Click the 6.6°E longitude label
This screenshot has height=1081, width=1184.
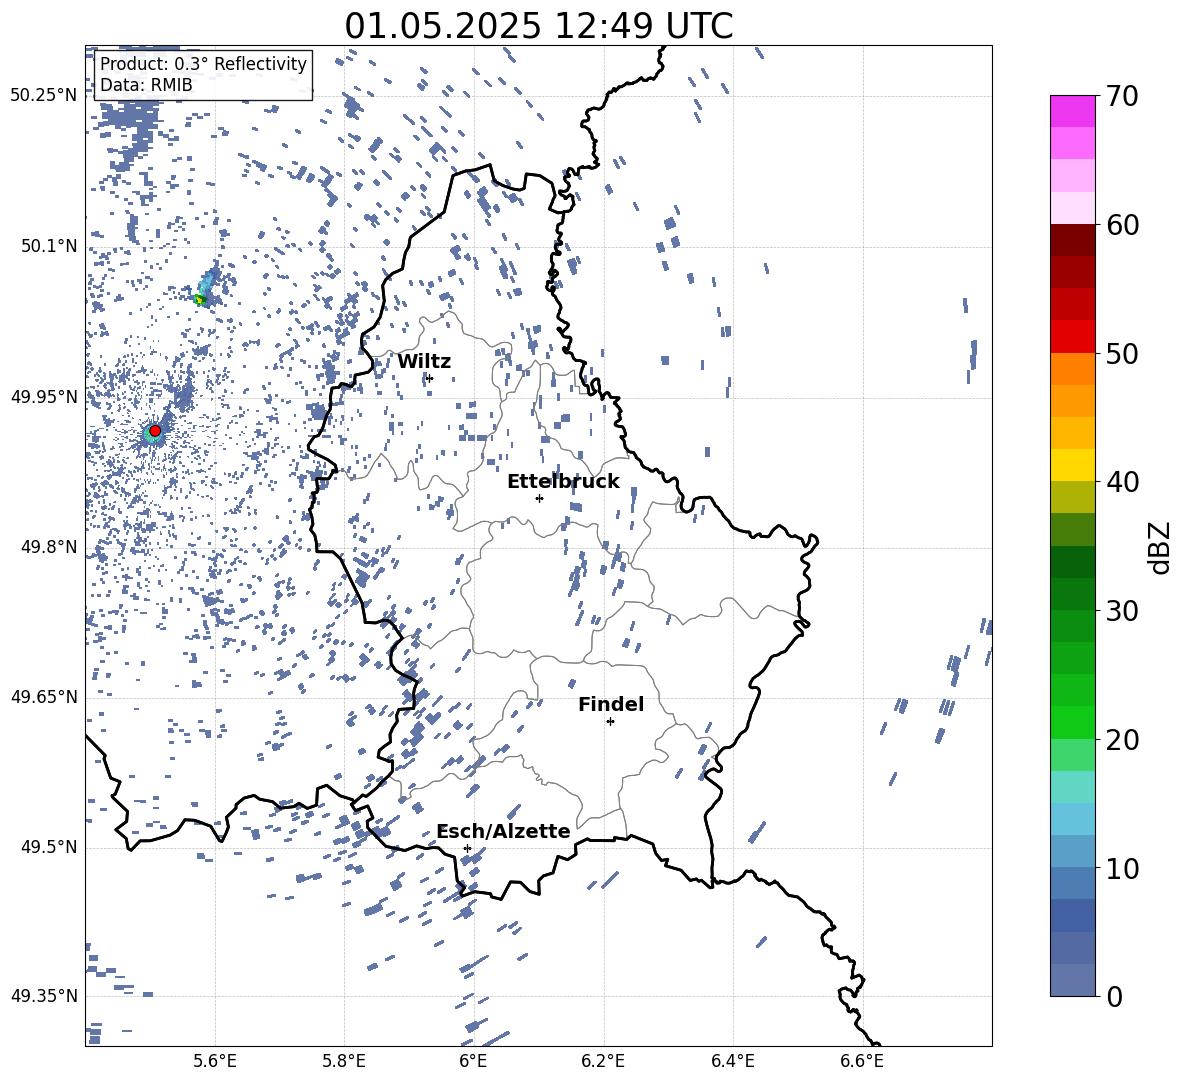(862, 1061)
